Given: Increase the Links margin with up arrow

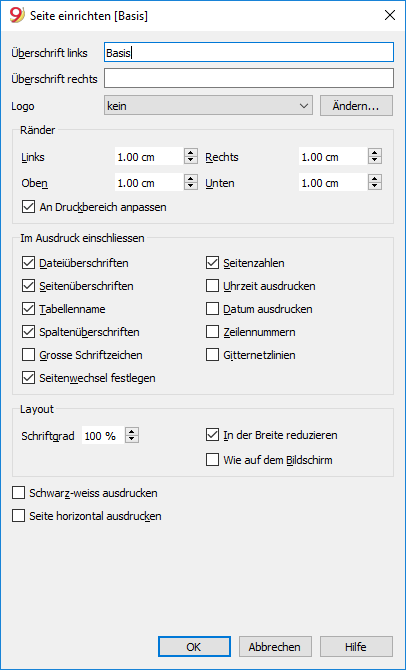Looking at the screenshot, I should coord(191,153).
